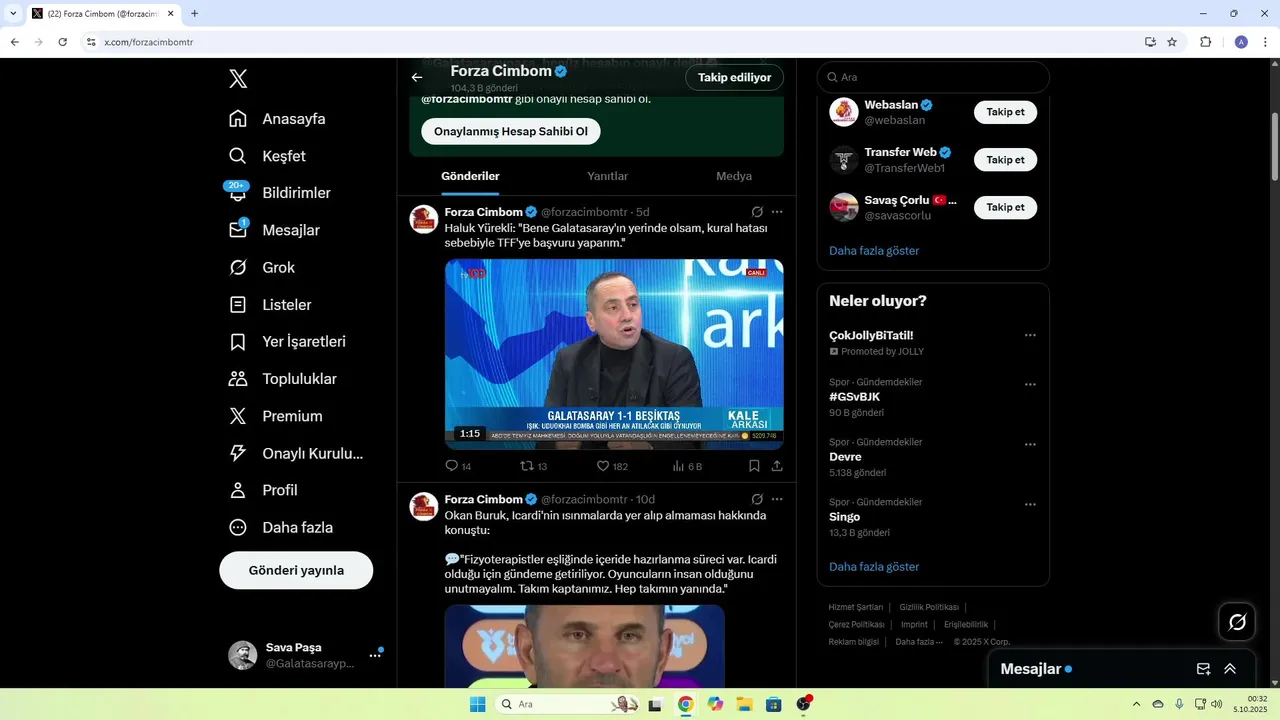1280x720 pixels.
Task: Open Grok icon in sidebar
Action: 238,267
